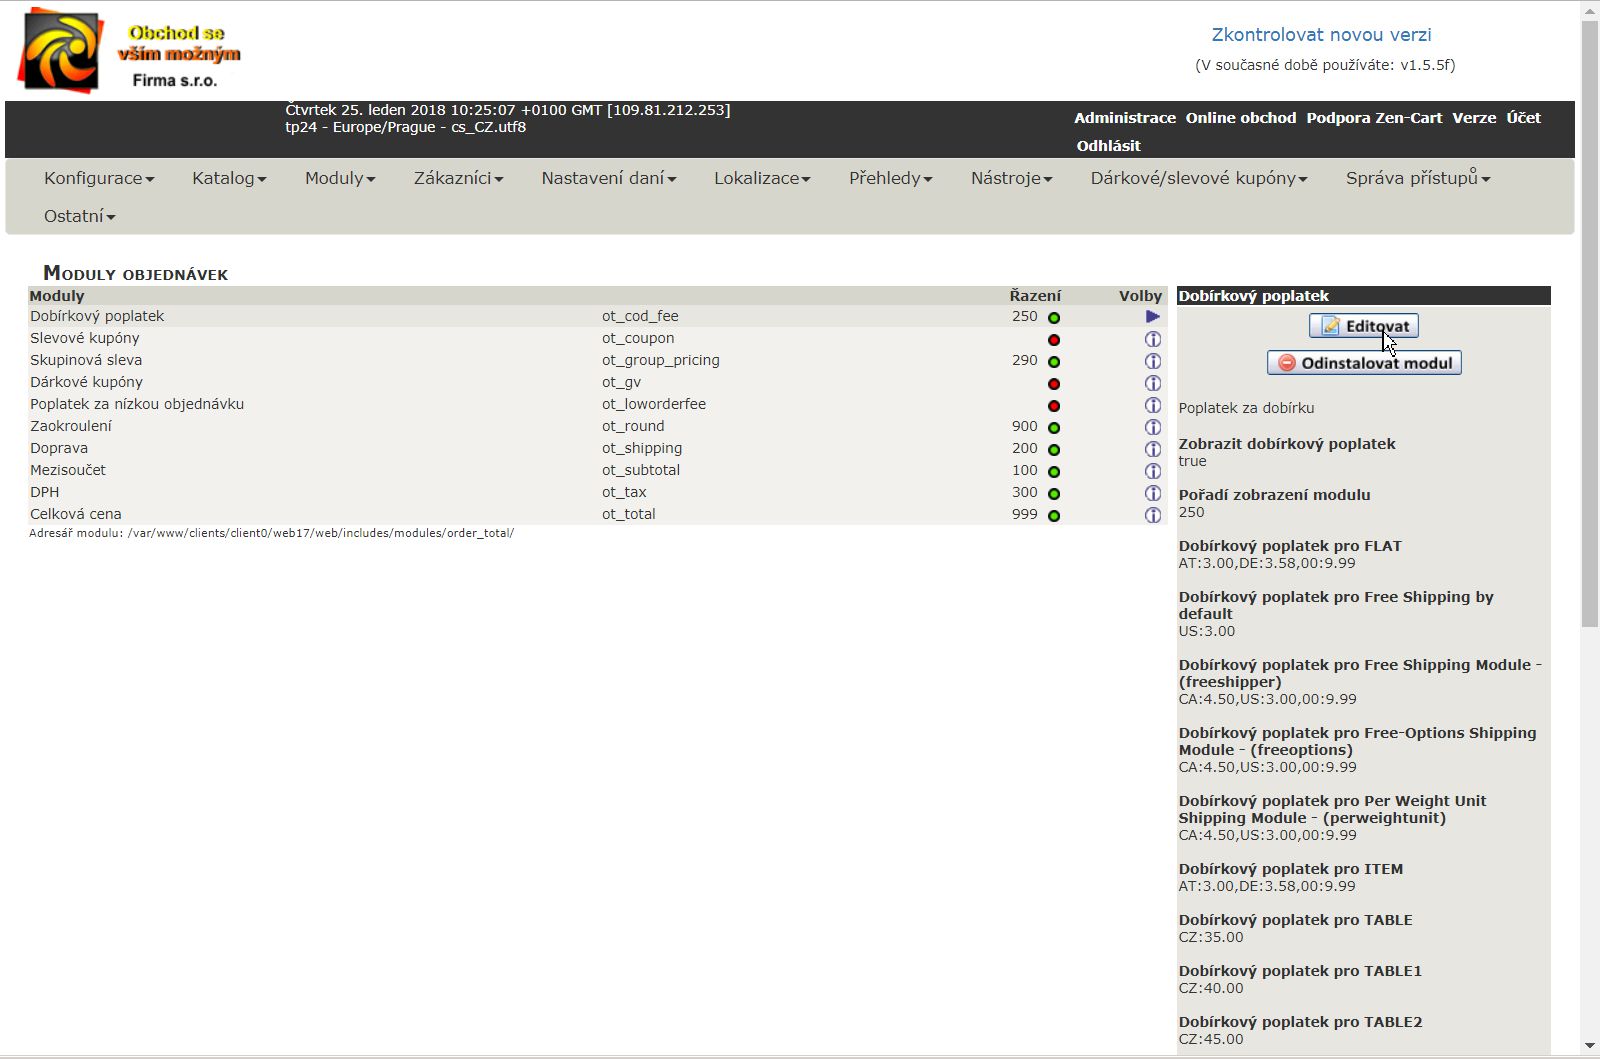Click info icon for Slevové kupóny row

pyautogui.click(x=1152, y=339)
